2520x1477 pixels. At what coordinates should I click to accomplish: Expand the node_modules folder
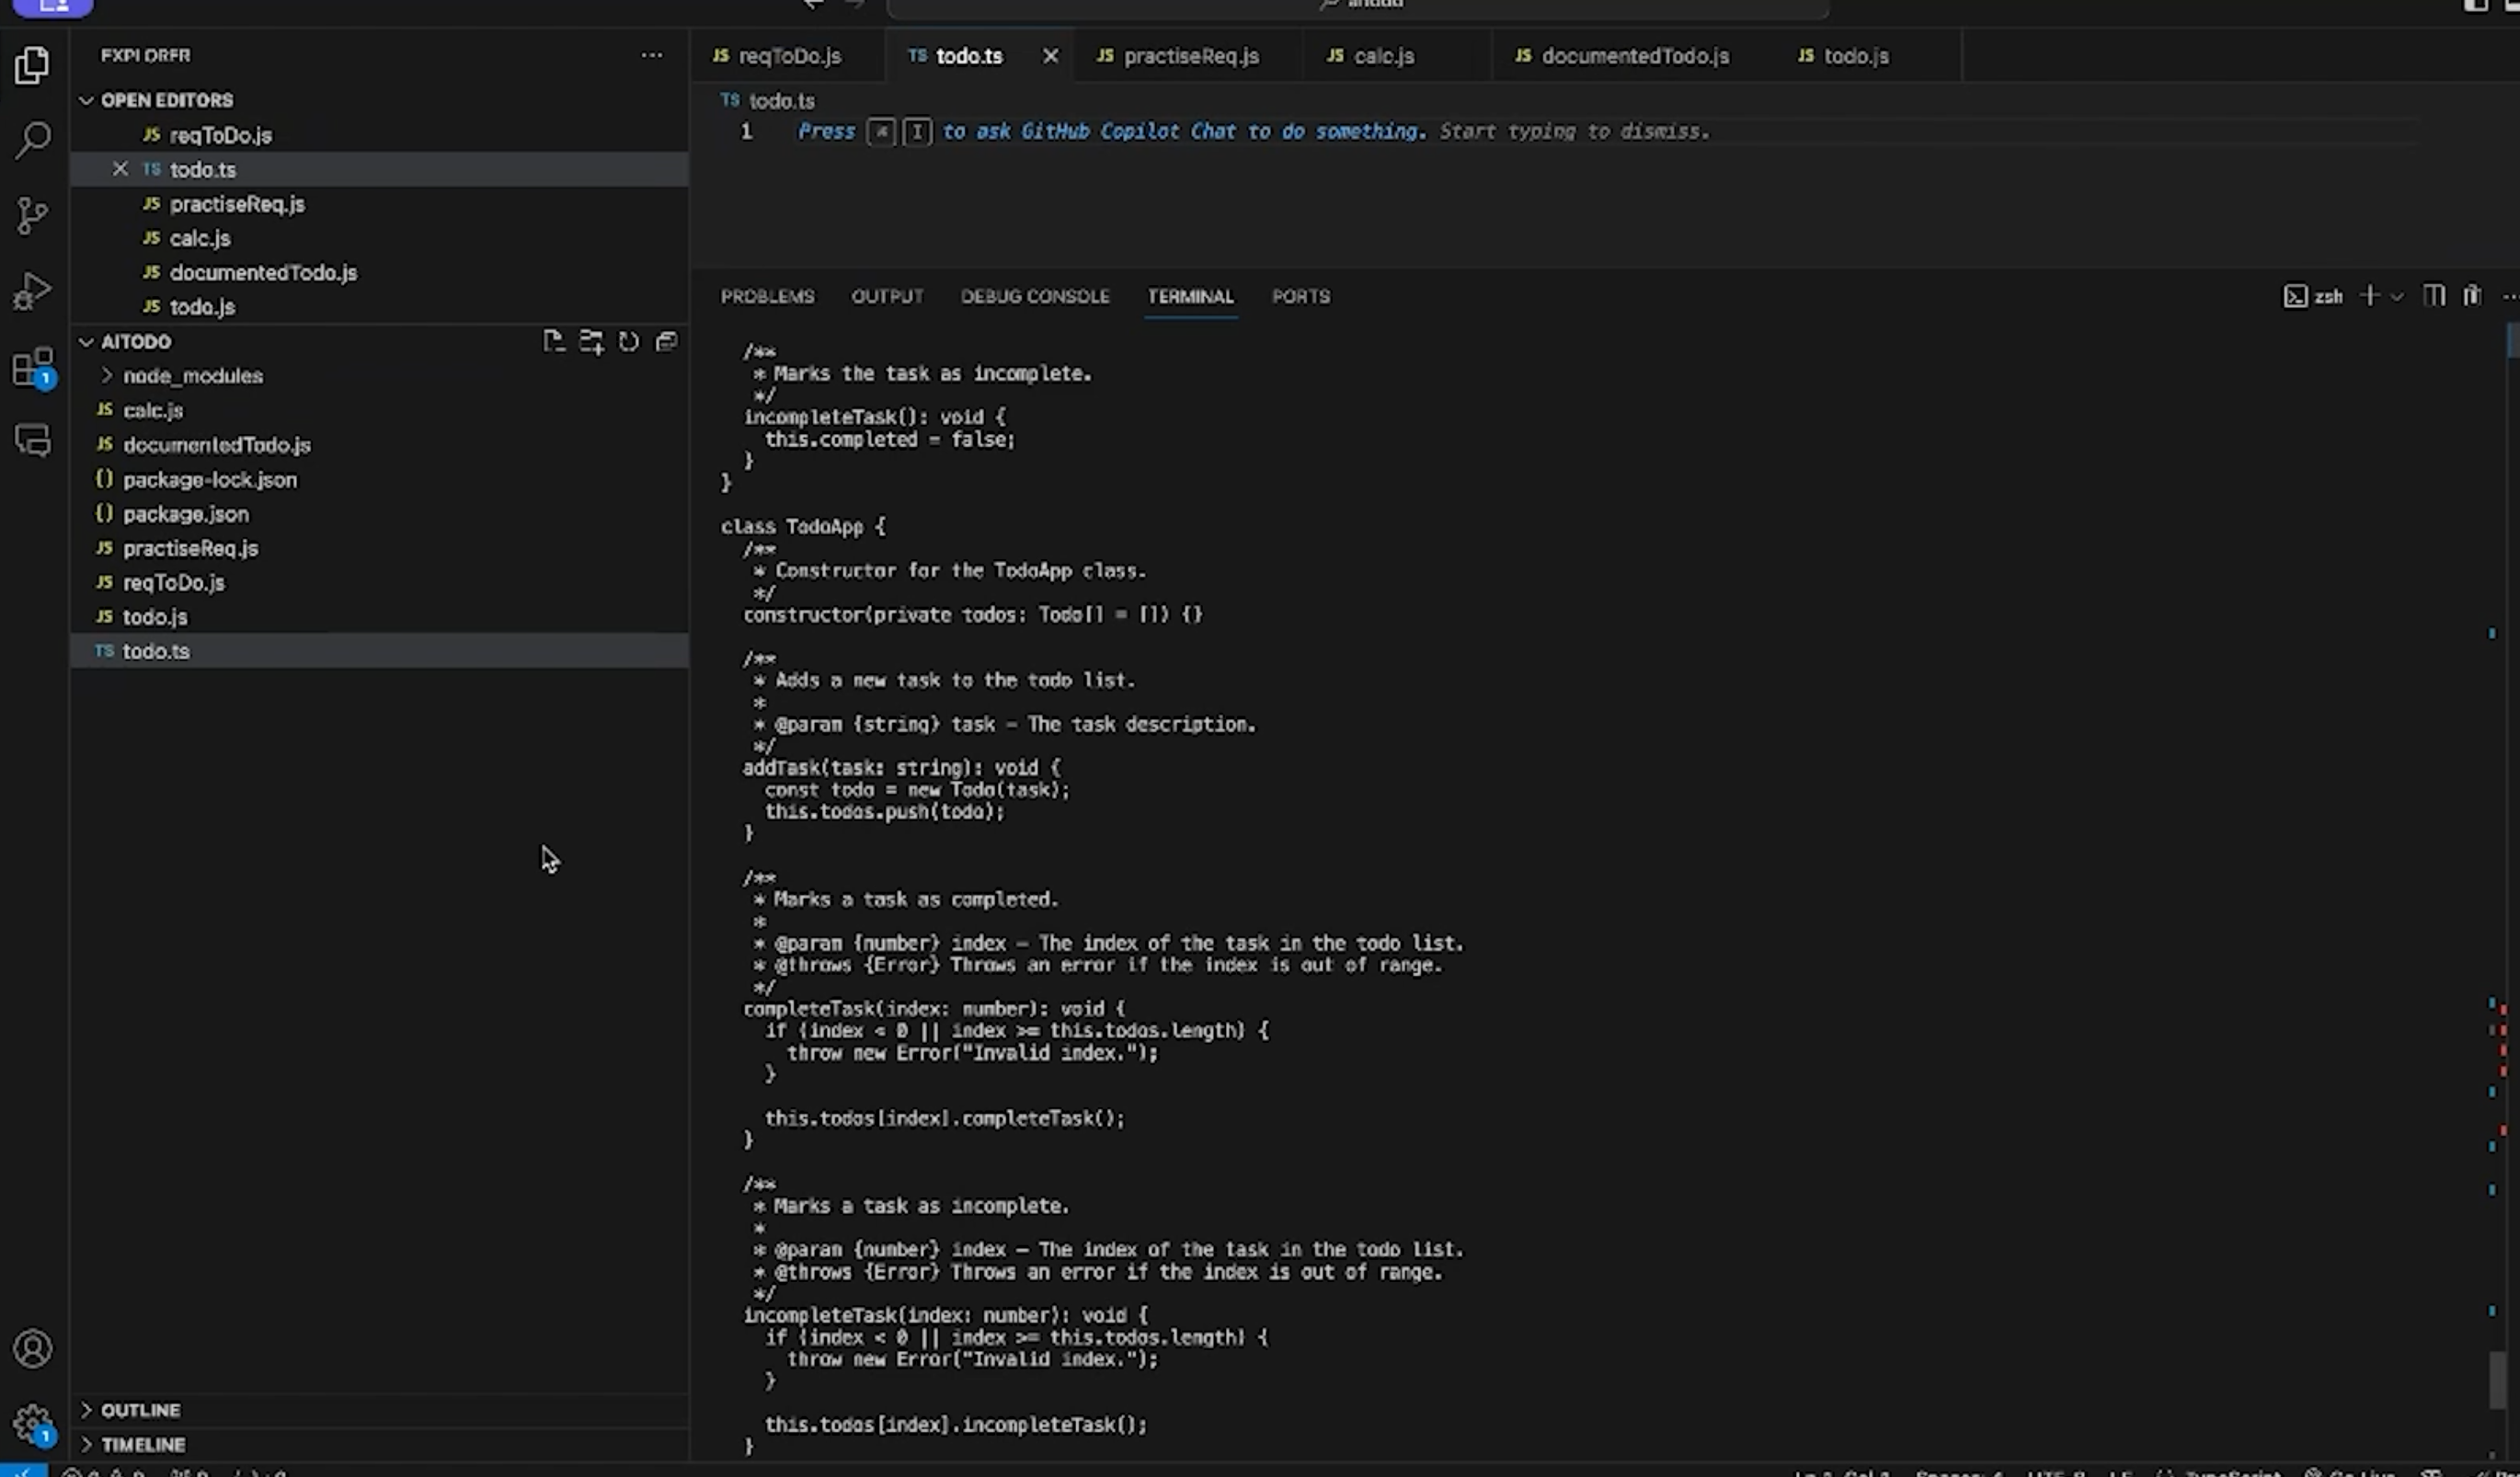(192, 376)
